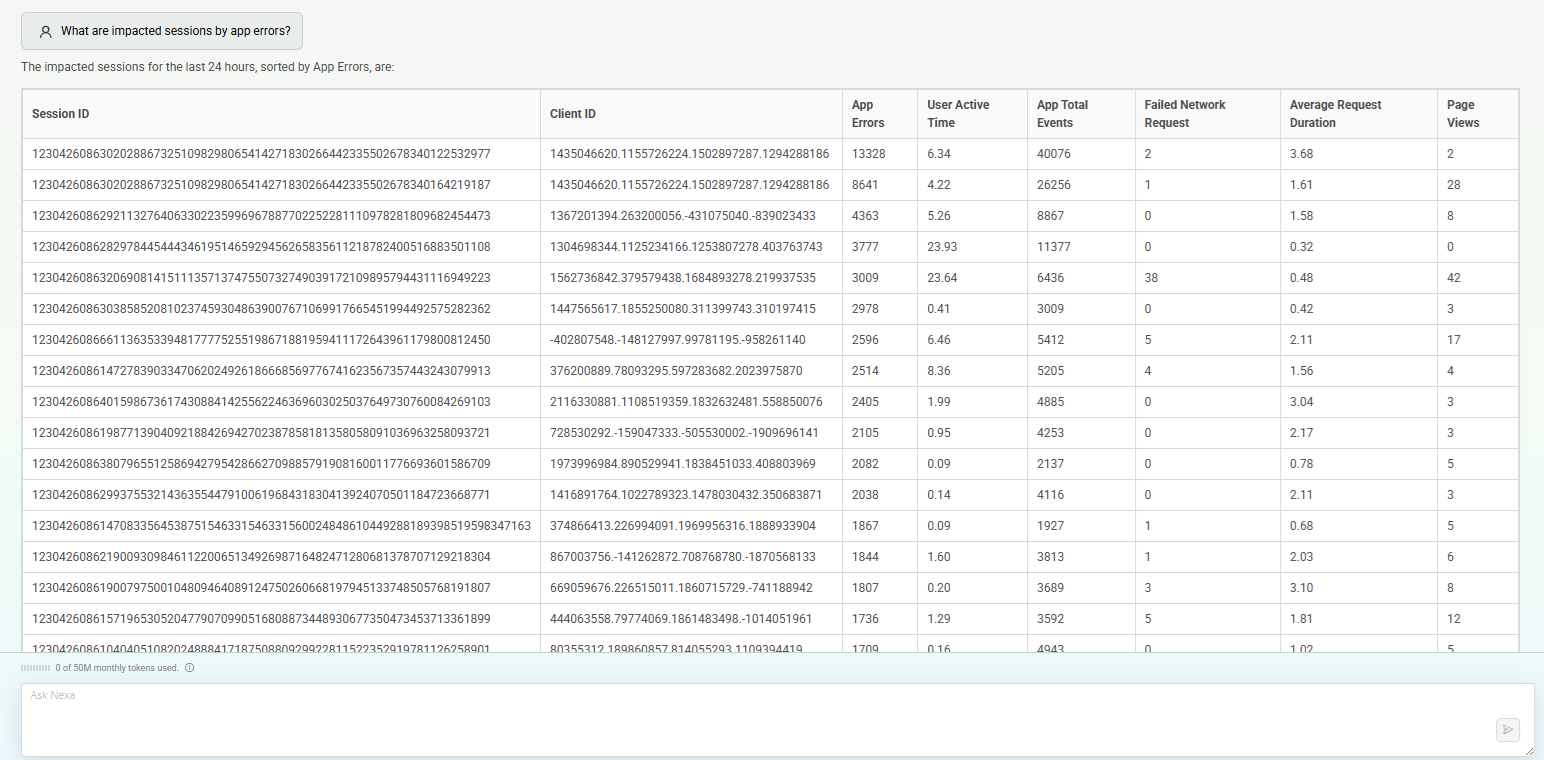Click the Client ID starting with 1367201394
1544x760 pixels.
(683, 216)
